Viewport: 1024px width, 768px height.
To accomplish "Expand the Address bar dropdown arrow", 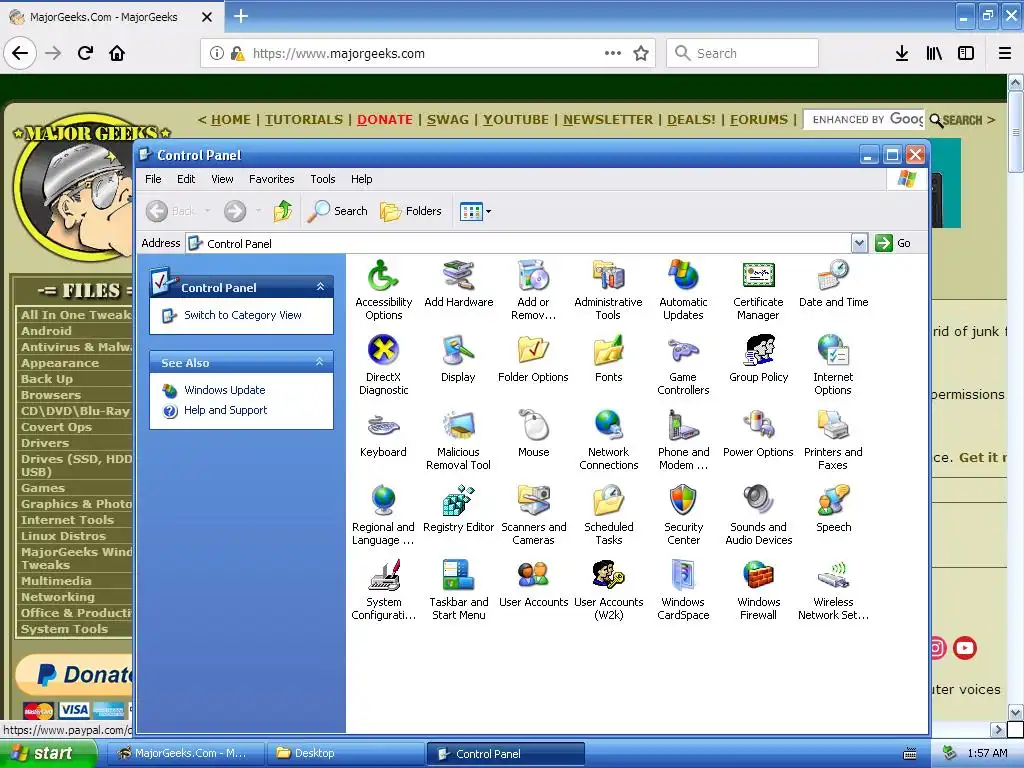I will 859,244.
